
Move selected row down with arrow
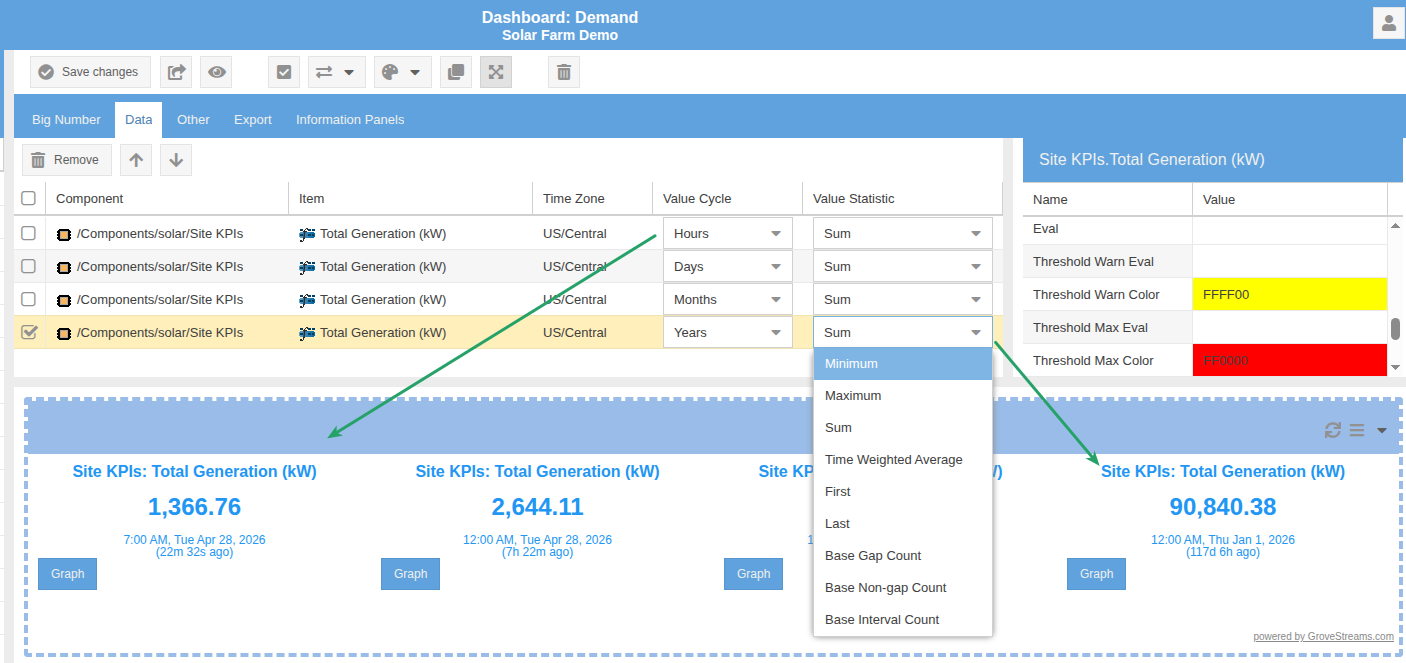tap(176, 160)
